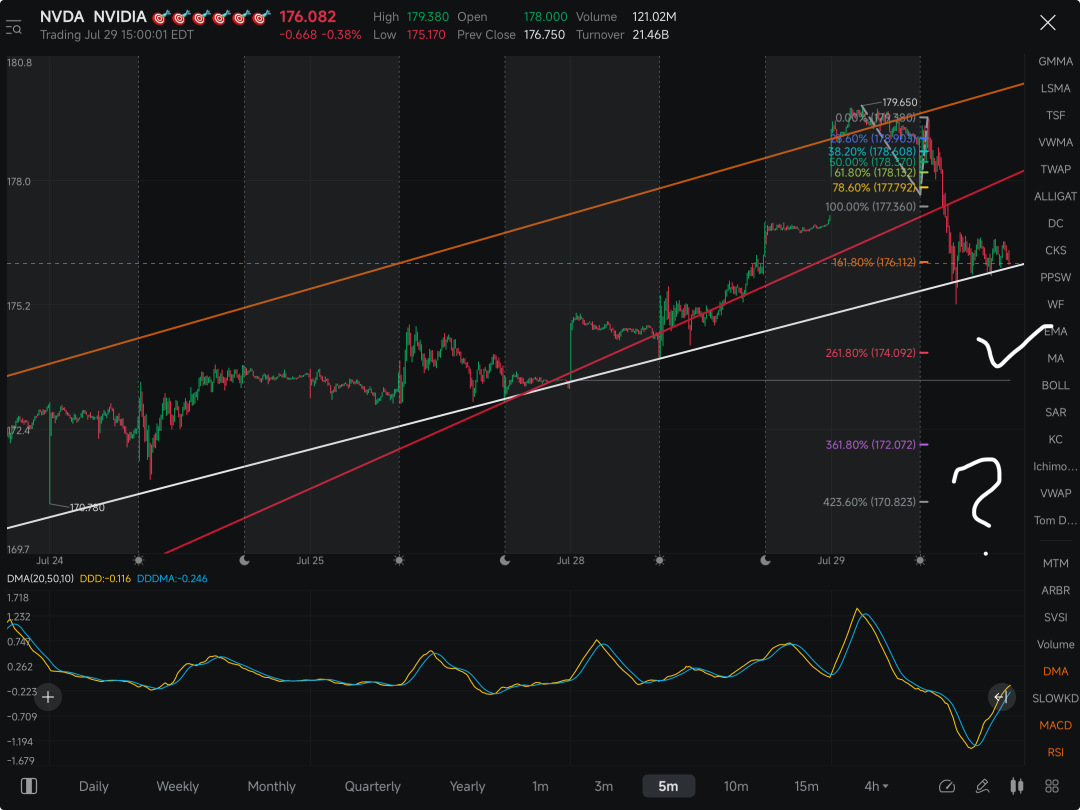Image resolution: width=1080 pixels, height=810 pixels.
Task: Enable the TSF indicator
Action: click(x=1055, y=115)
